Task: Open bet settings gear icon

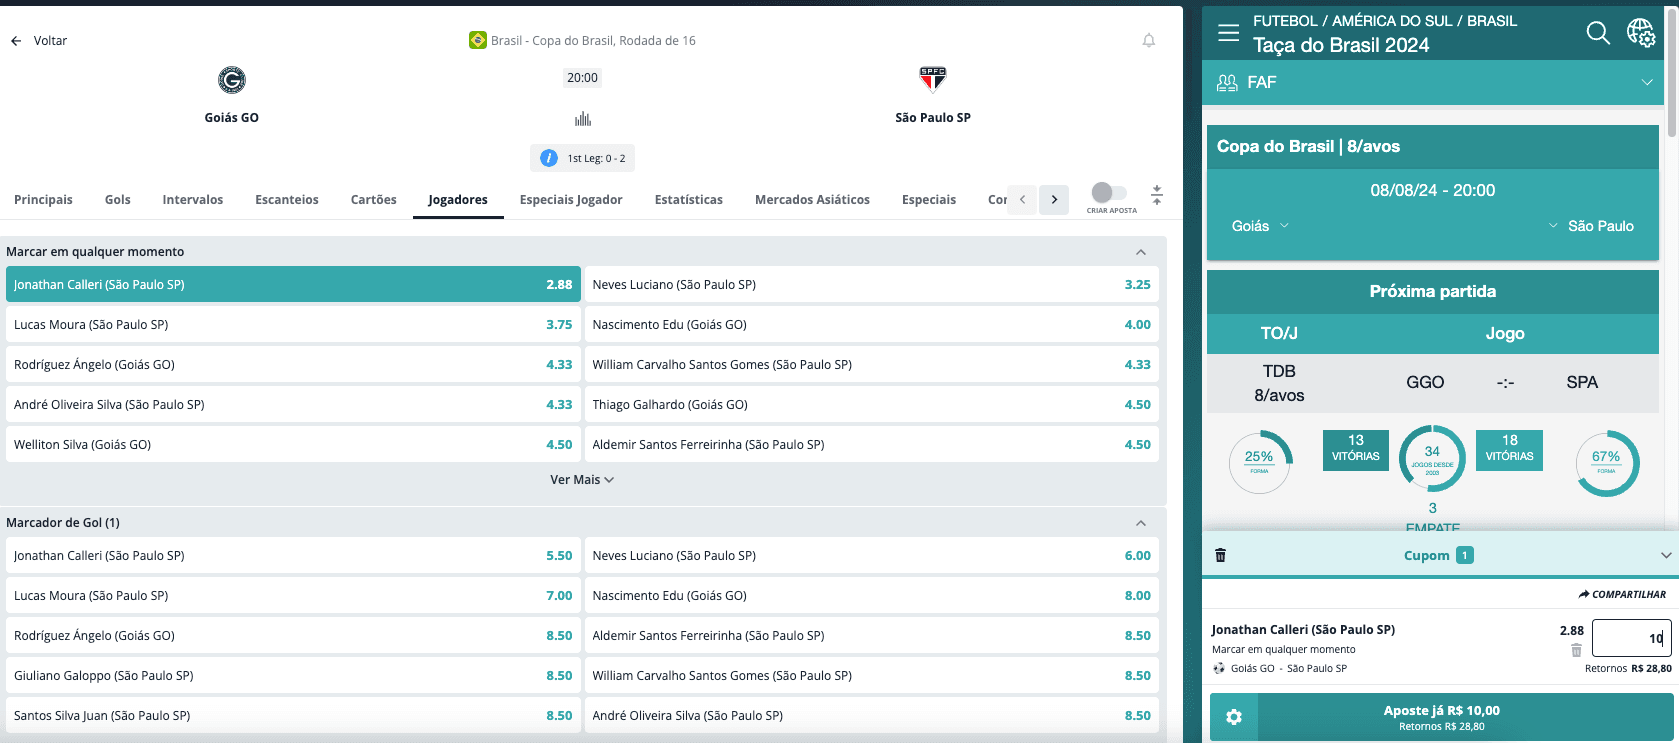Action: coord(1234,717)
